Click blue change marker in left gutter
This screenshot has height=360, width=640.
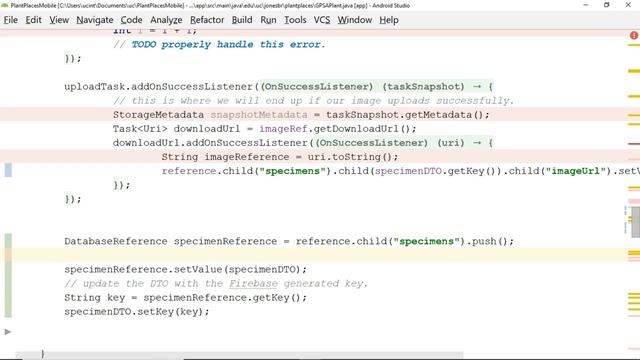[8, 170]
